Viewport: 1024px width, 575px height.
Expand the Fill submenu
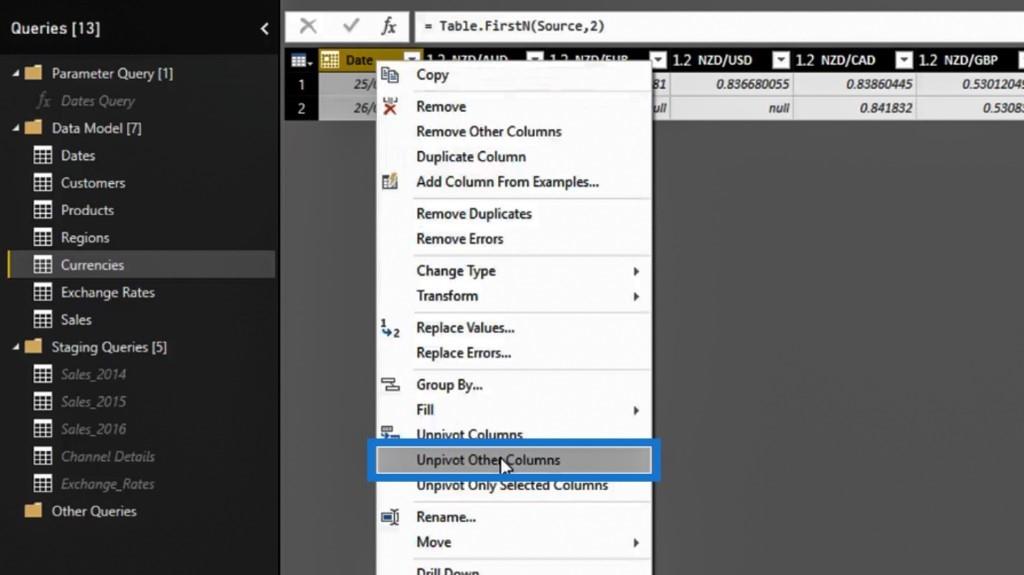(635, 410)
